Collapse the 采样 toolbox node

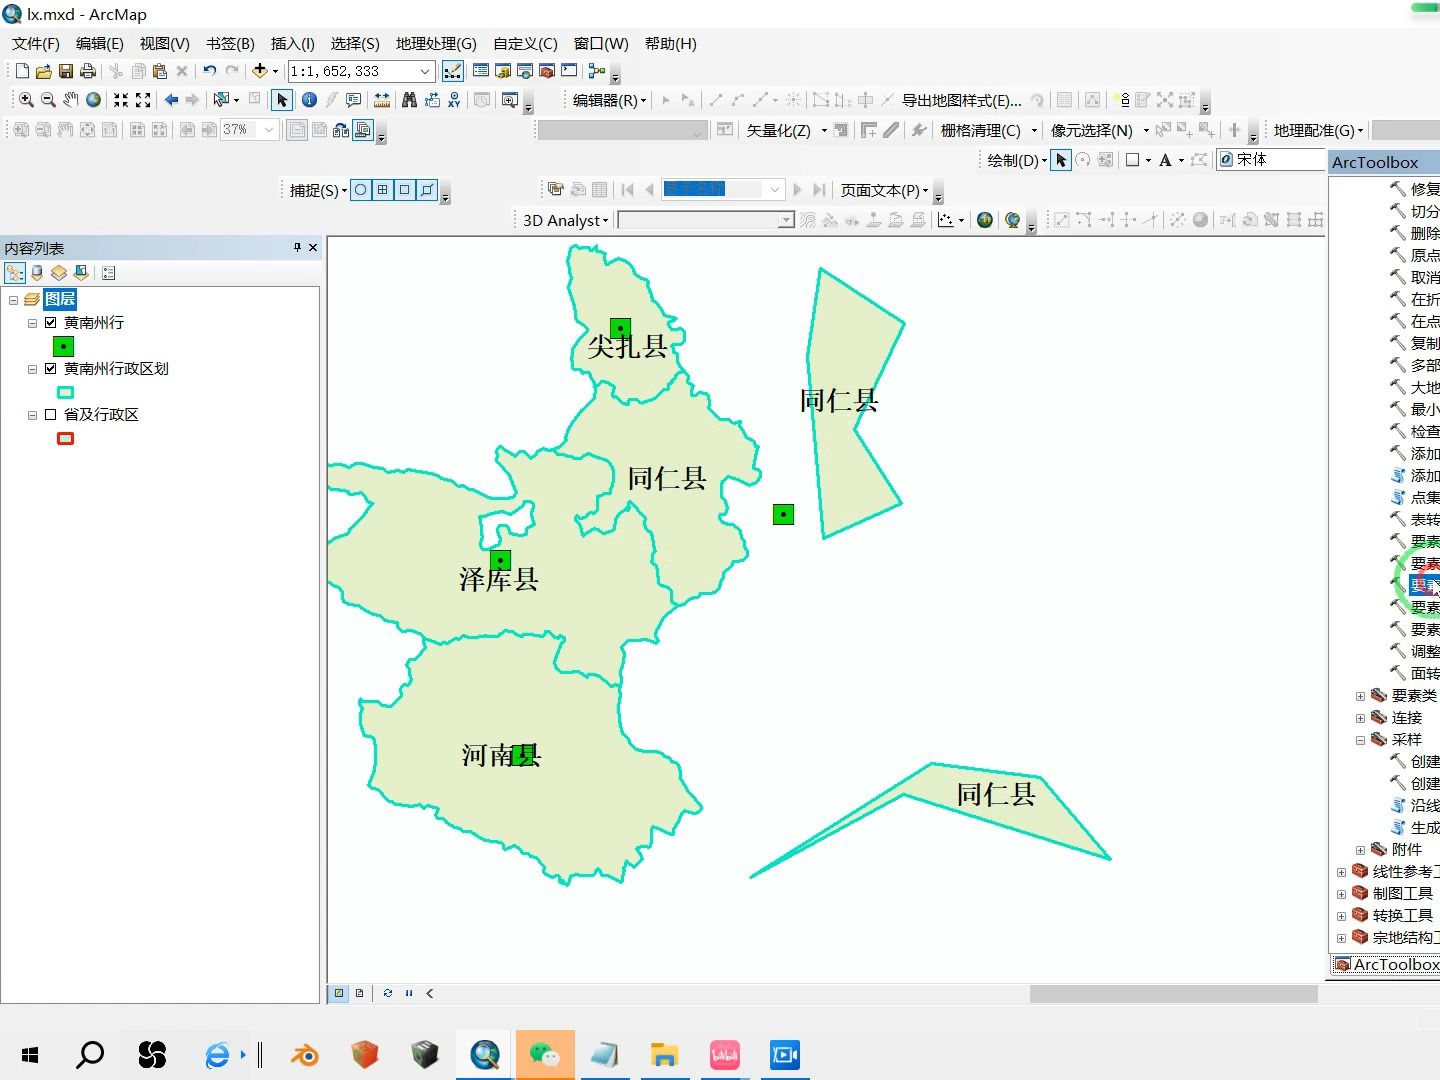1360,739
